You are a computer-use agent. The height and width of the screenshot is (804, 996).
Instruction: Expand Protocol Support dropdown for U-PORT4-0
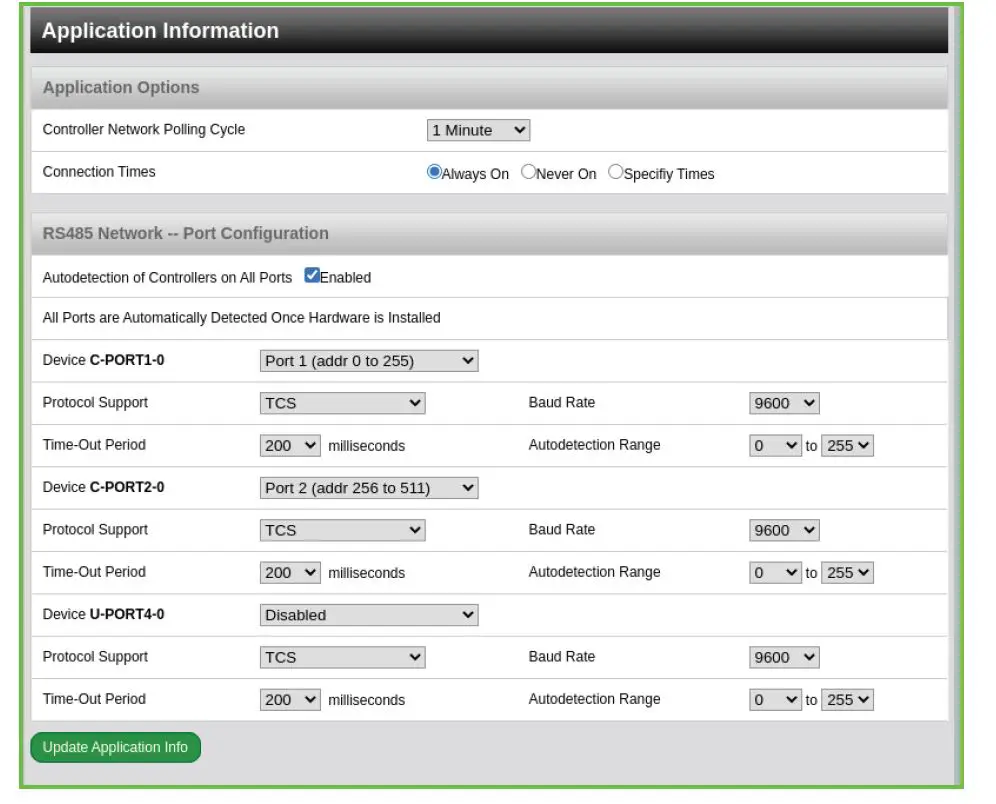tap(342, 657)
